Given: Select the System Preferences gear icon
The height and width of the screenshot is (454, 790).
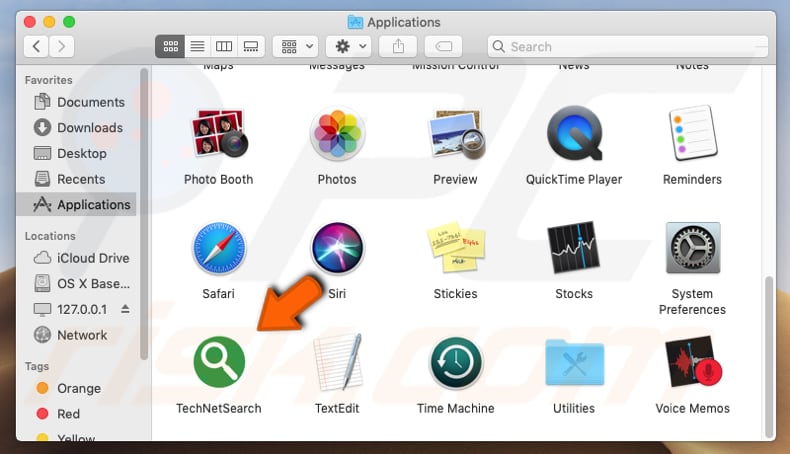Looking at the screenshot, I should [693, 248].
